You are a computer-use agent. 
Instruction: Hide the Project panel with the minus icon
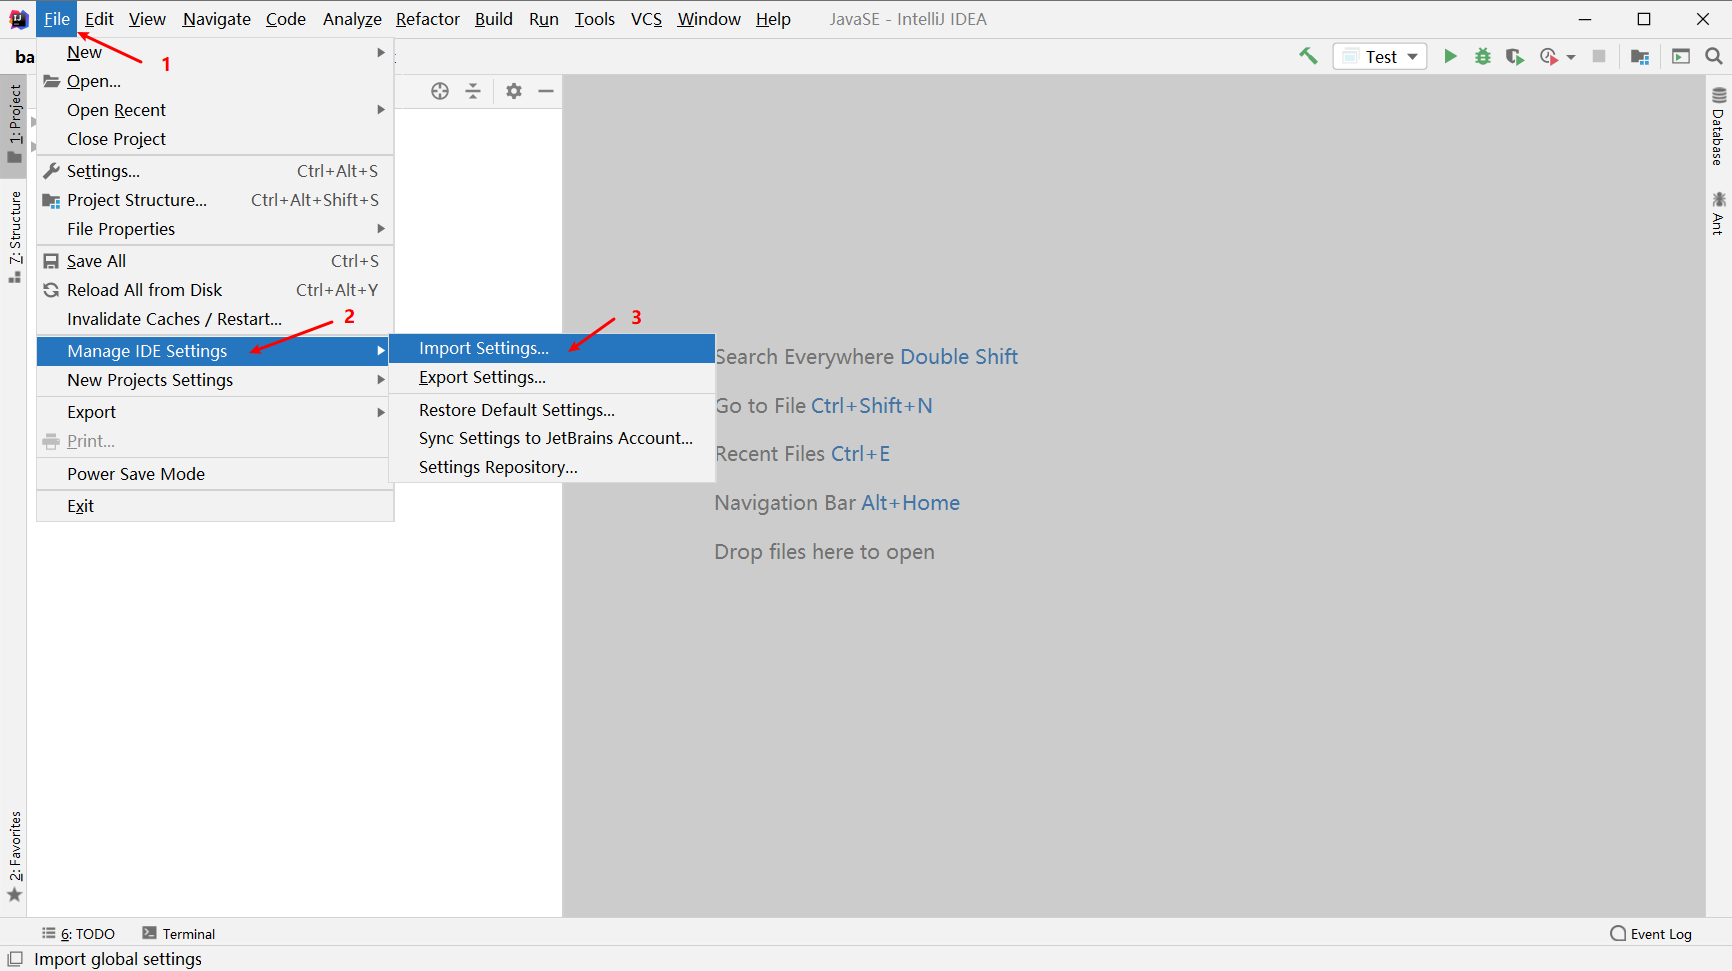point(546,91)
